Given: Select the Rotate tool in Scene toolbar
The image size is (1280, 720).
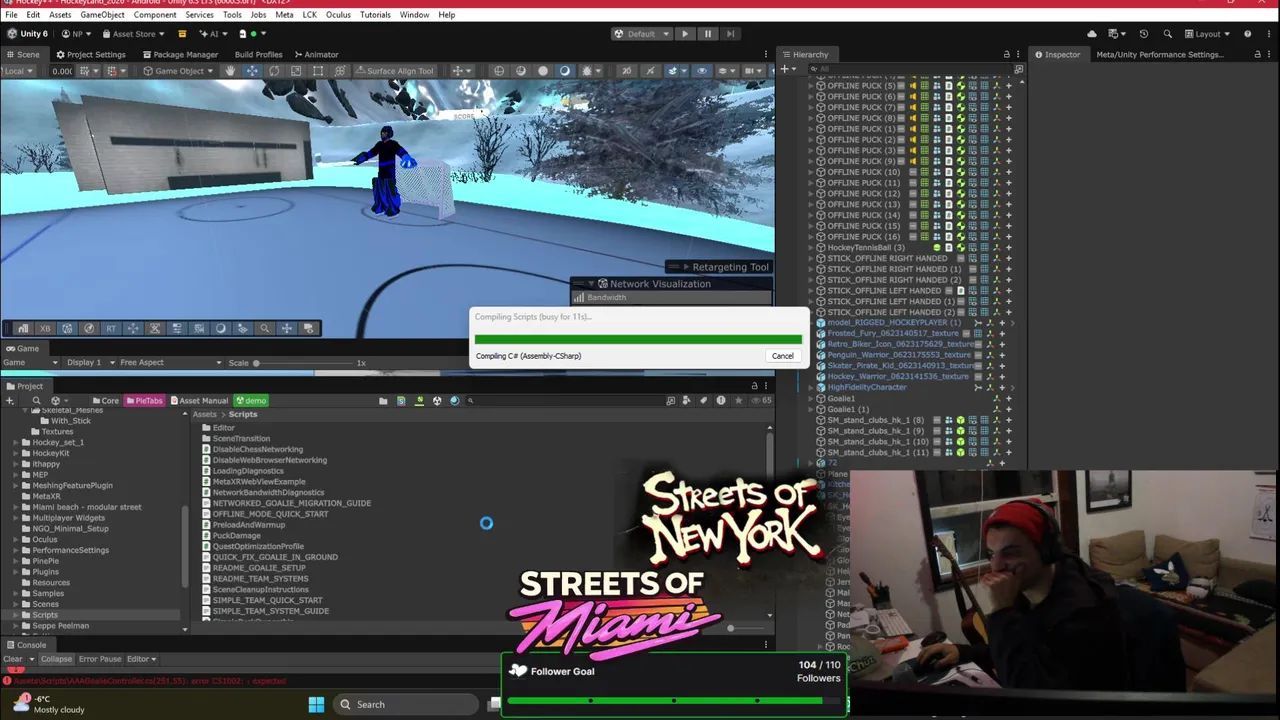Looking at the screenshot, I should (274, 71).
